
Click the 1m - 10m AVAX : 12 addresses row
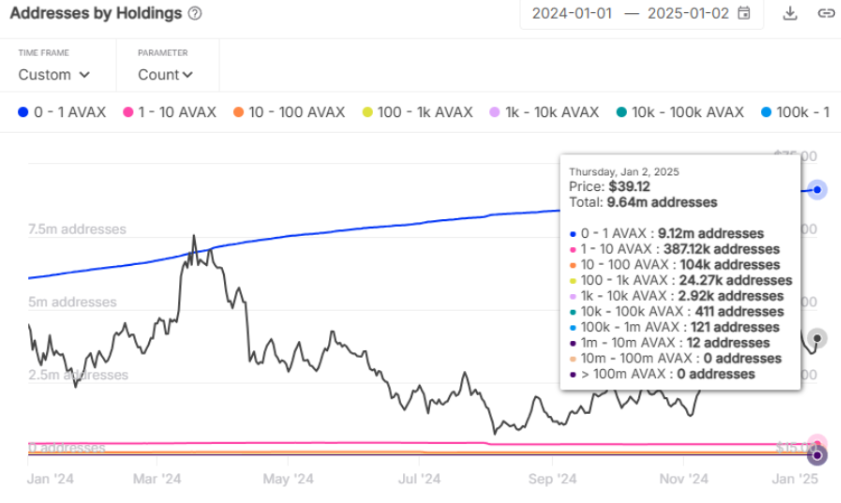point(669,342)
